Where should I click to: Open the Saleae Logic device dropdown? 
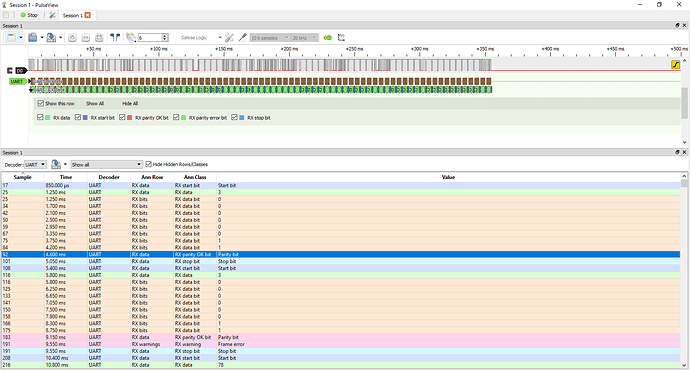[200, 38]
